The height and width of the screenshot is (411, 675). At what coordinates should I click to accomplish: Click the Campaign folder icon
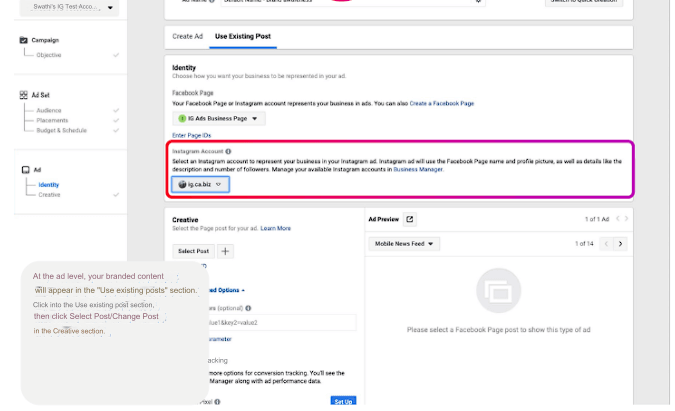click(24, 40)
